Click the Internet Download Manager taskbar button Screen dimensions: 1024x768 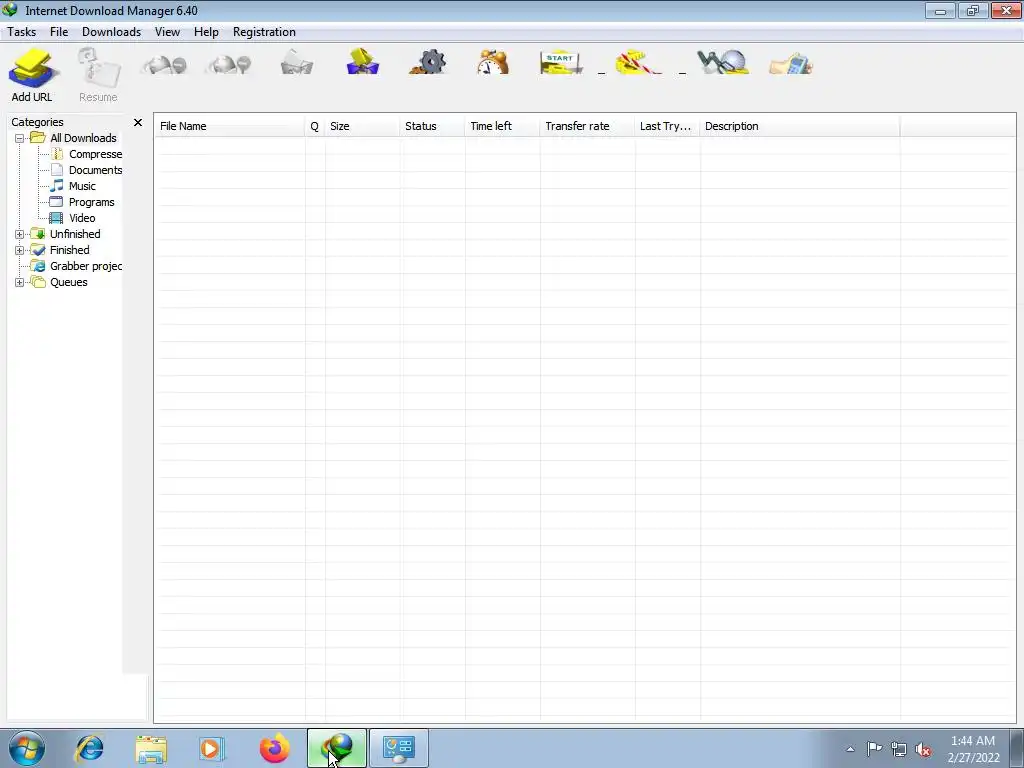(x=337, y=748)
